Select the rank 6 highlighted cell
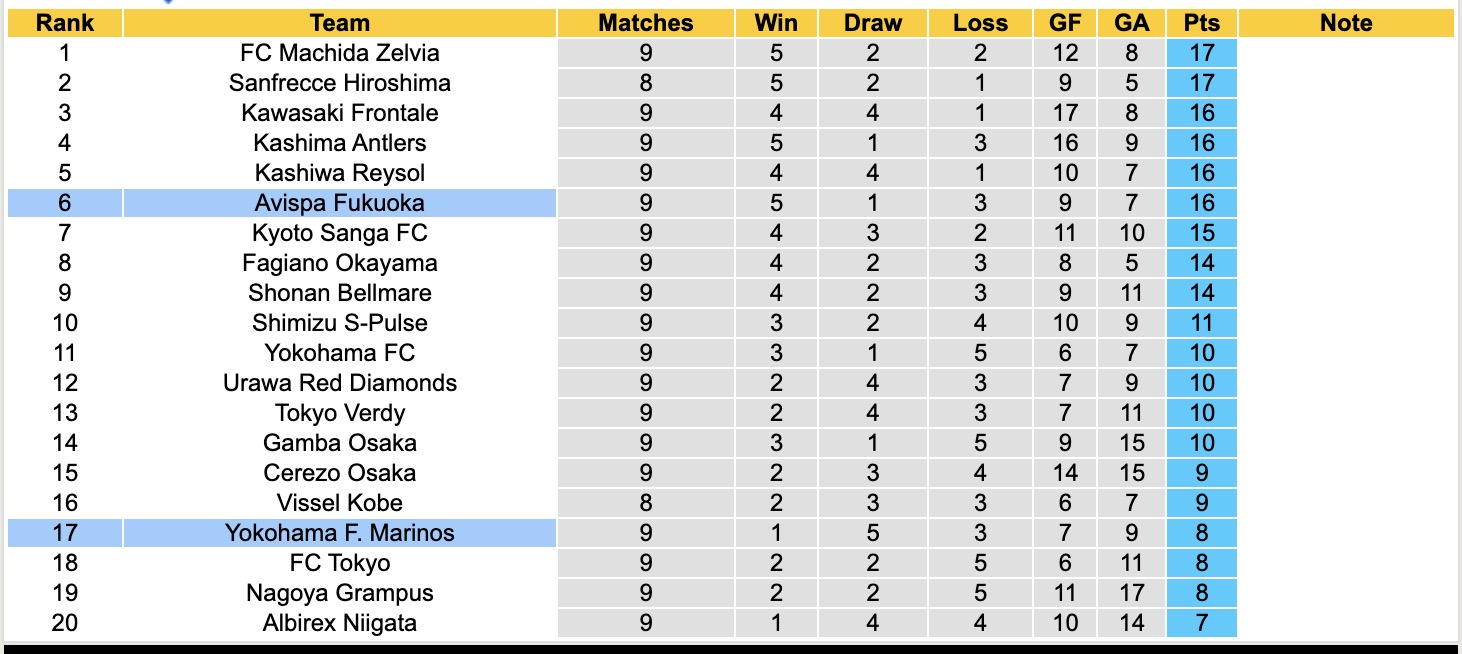 (x=64, y=203)
